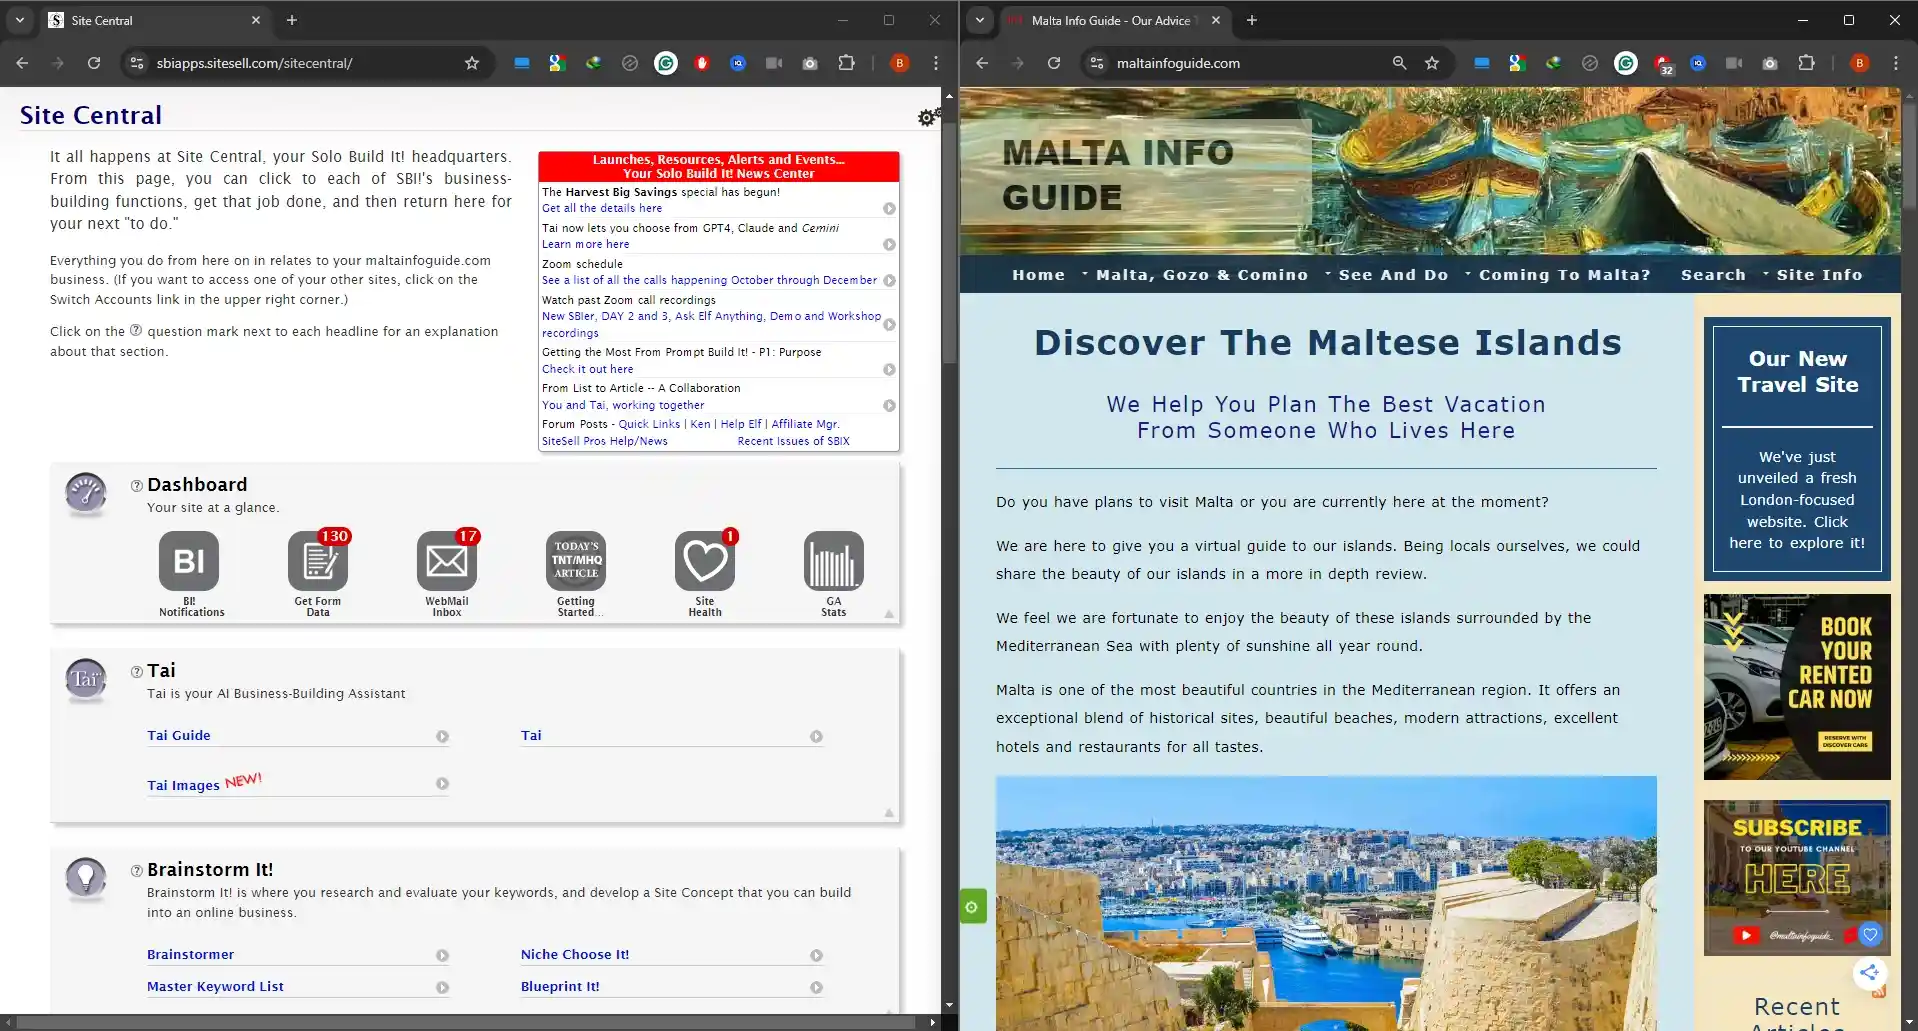The height and width of the screenshot is (1031, 1918).
Task: Toggle the green floating share widget
Action: pos(971,906)
